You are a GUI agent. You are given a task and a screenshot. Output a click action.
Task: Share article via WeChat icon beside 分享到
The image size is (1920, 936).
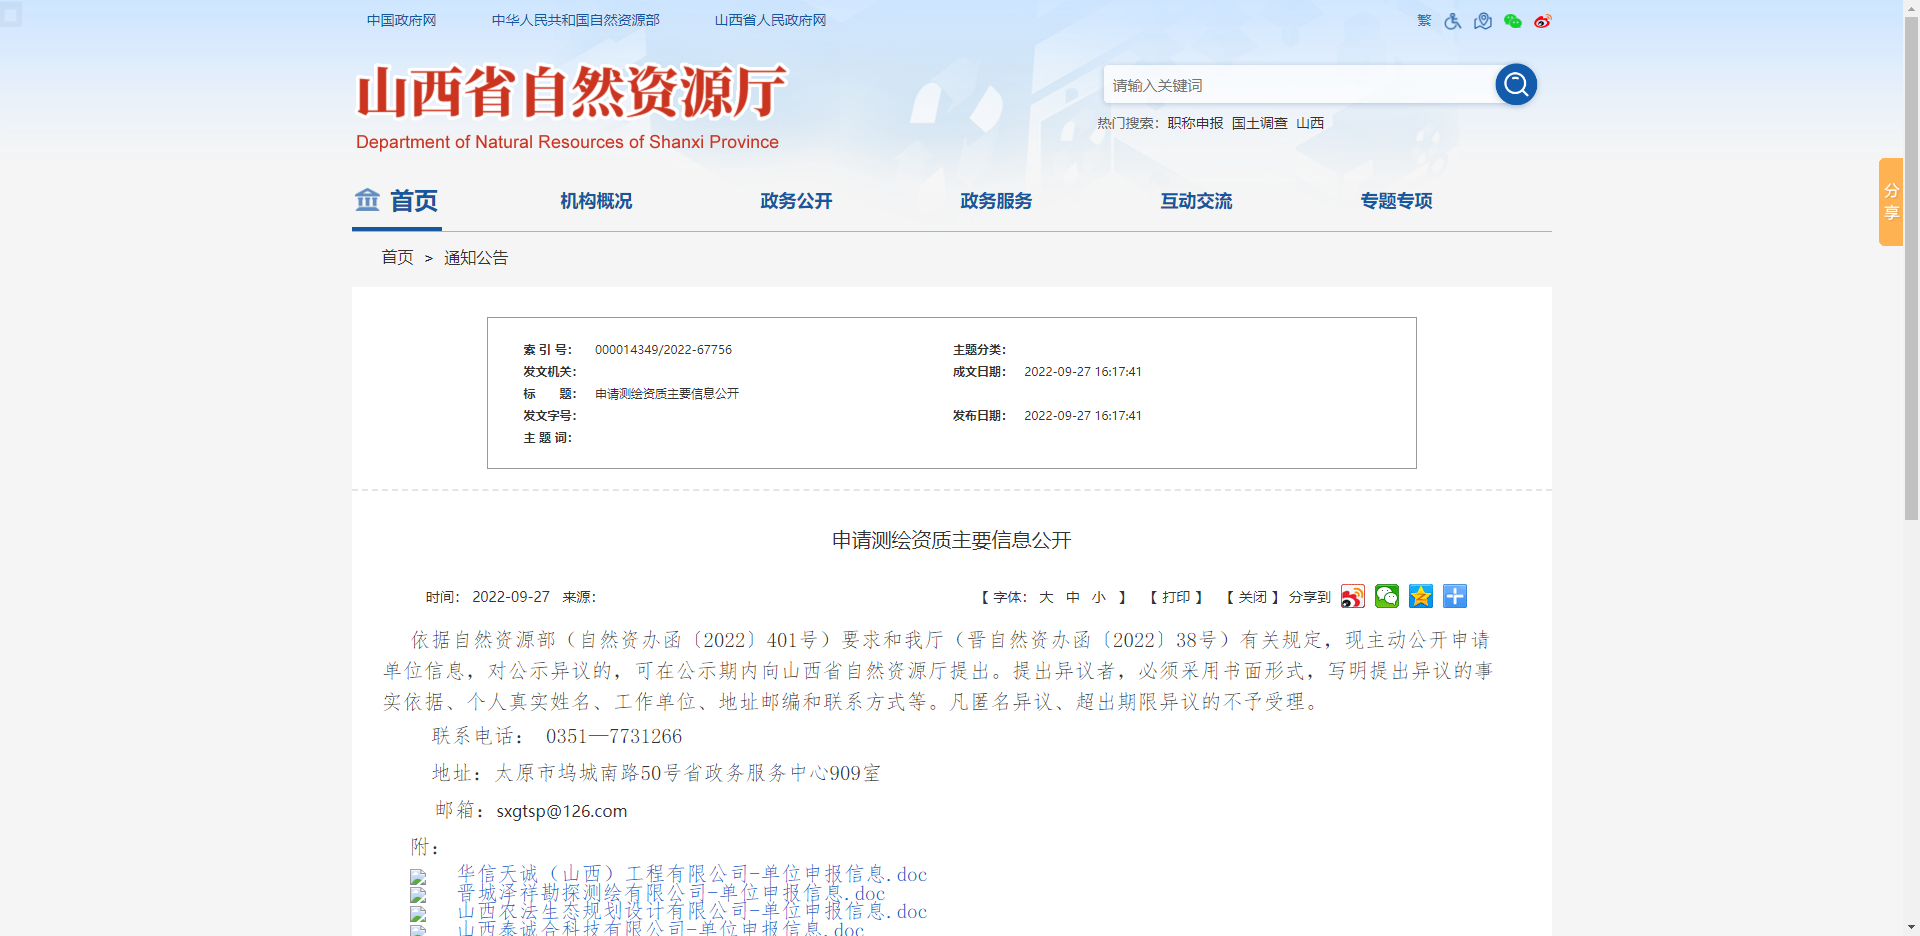point(1387,597)
